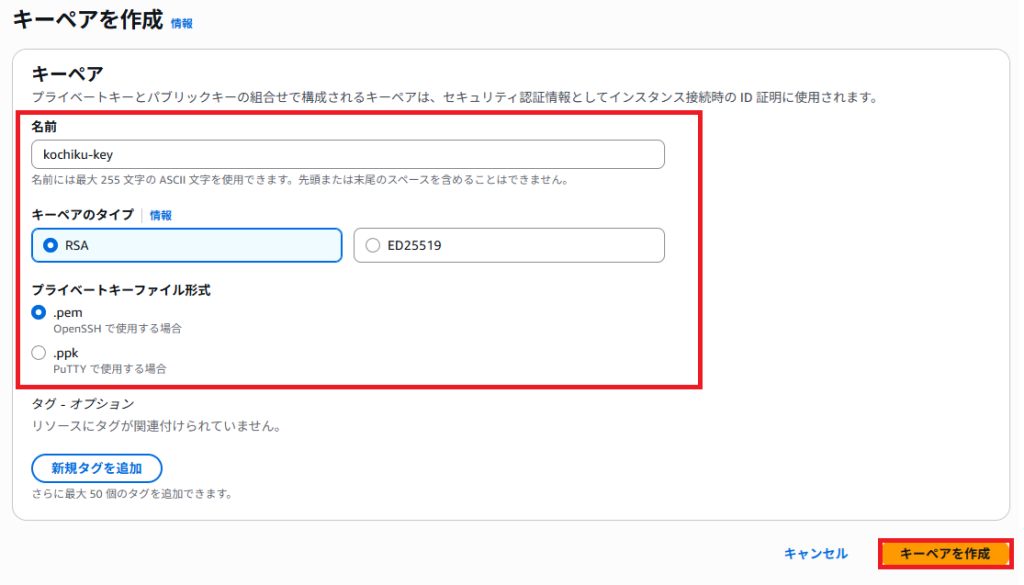Cancel with the キャンセル link
The width and height of the screenshot is (1024, 585).
[x=816, y=554]
